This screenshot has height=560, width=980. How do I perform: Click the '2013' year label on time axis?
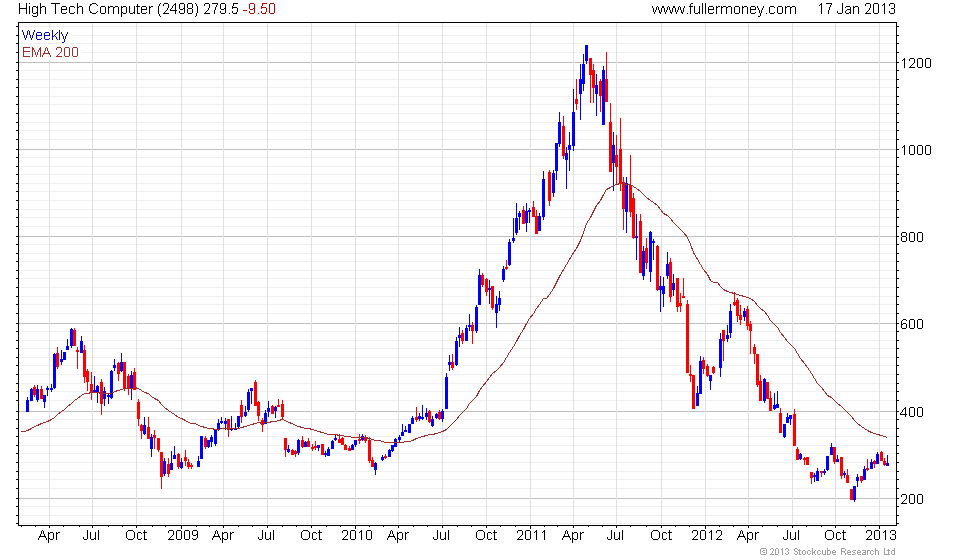pyautogui.click(x=881, y=536)
